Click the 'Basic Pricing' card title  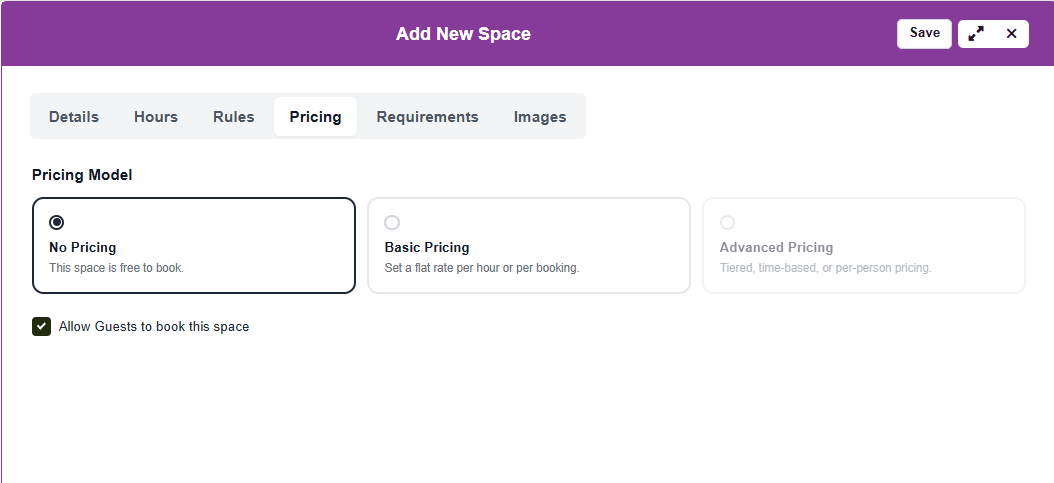(x=427, y=247)
